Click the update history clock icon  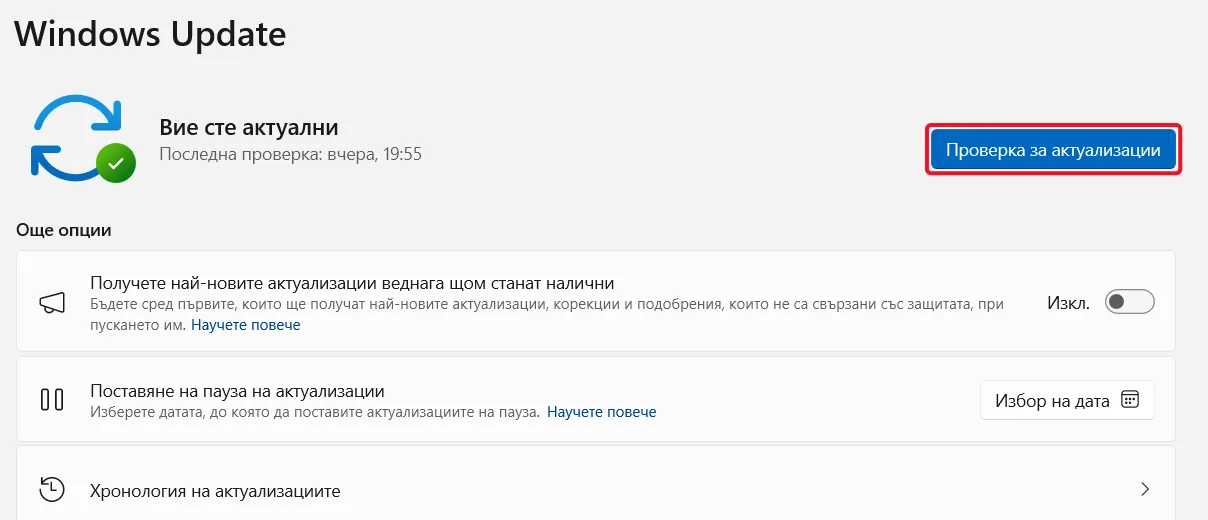pos(52,490)
